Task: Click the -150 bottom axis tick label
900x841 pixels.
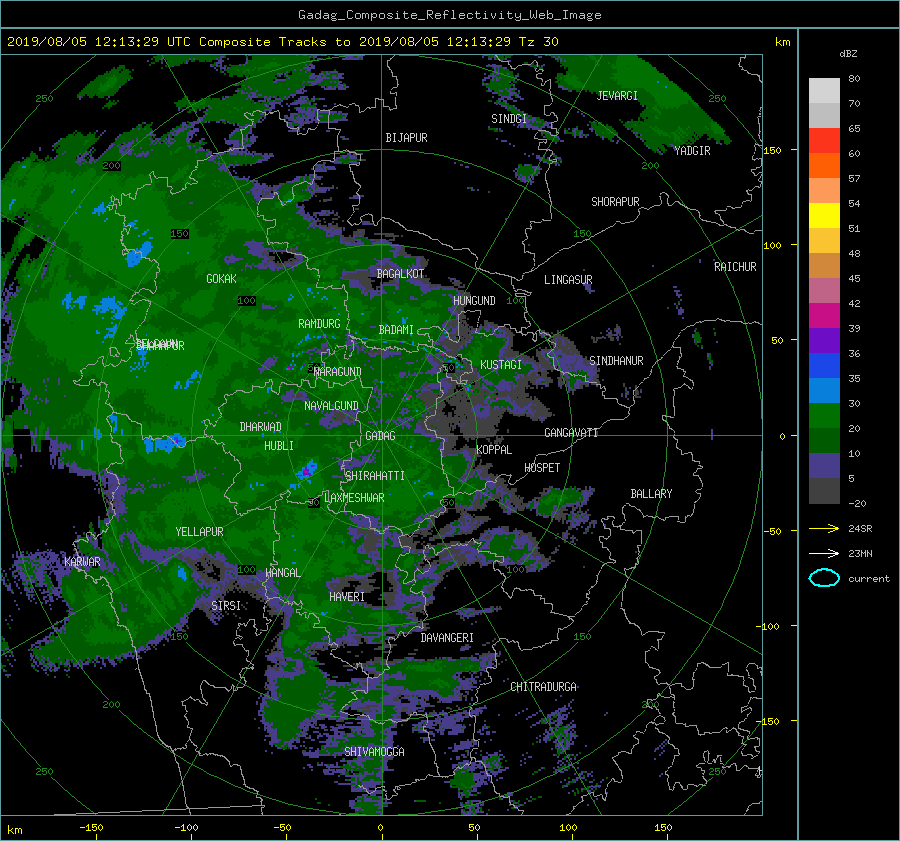Action: tap(91, 828)
